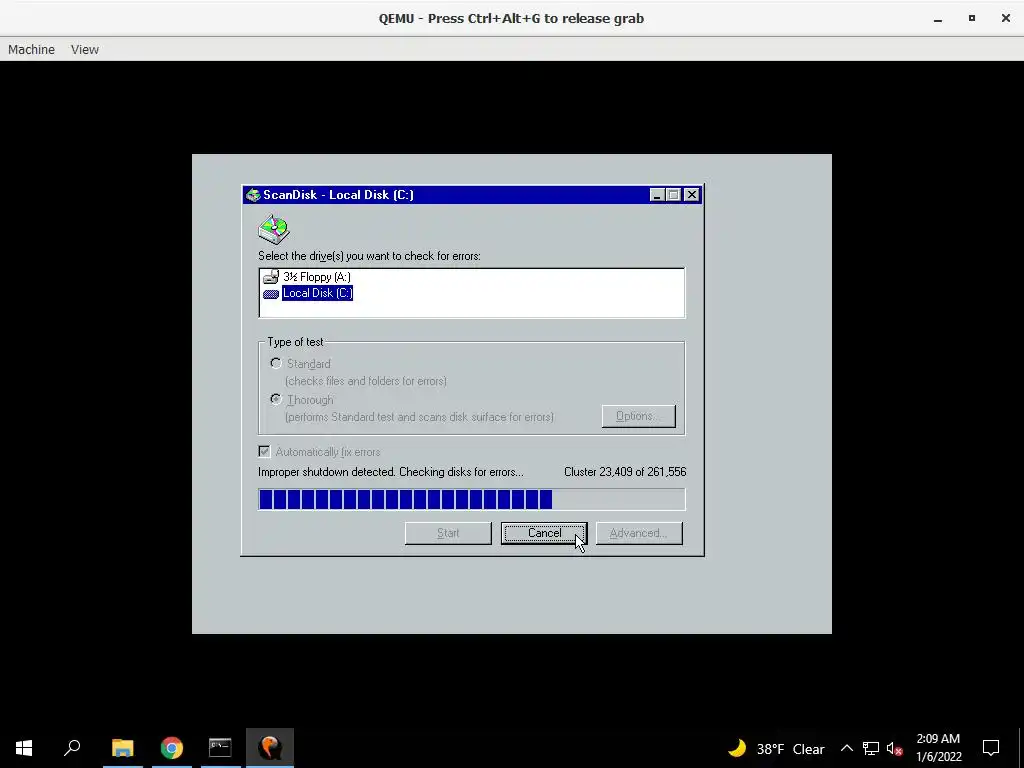Open Google Chrome from taskbar

point(172,748)
